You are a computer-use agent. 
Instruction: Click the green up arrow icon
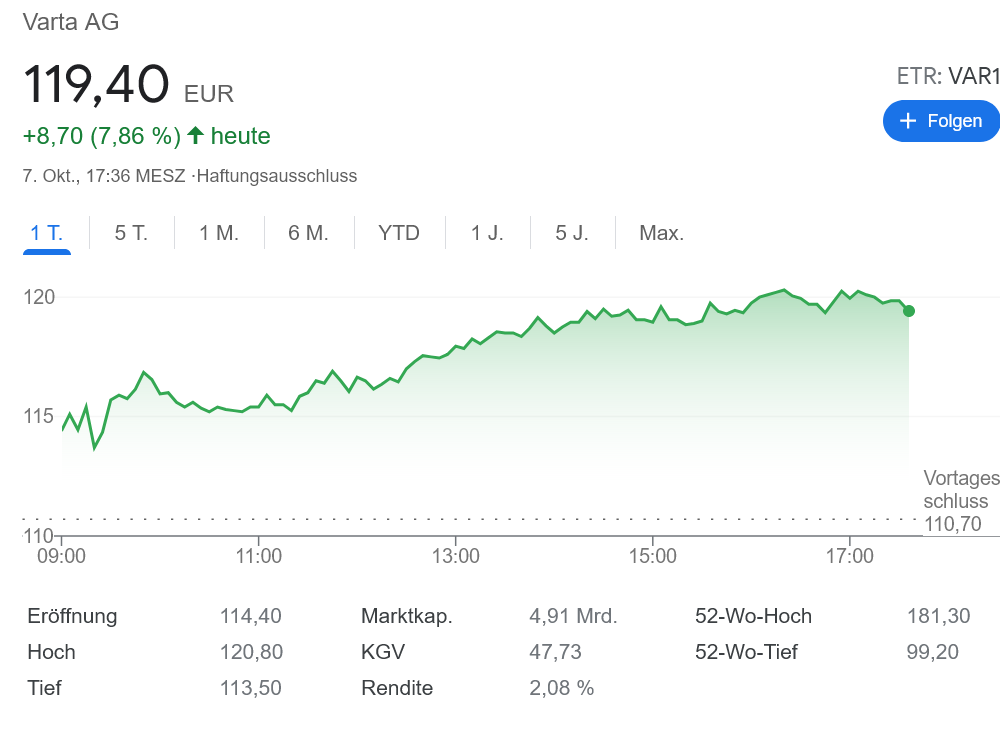[195, 135]
